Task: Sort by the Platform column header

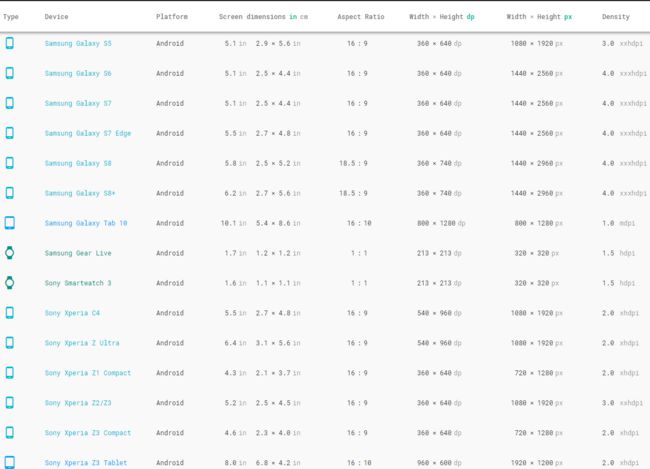Action: click(172, 17)
